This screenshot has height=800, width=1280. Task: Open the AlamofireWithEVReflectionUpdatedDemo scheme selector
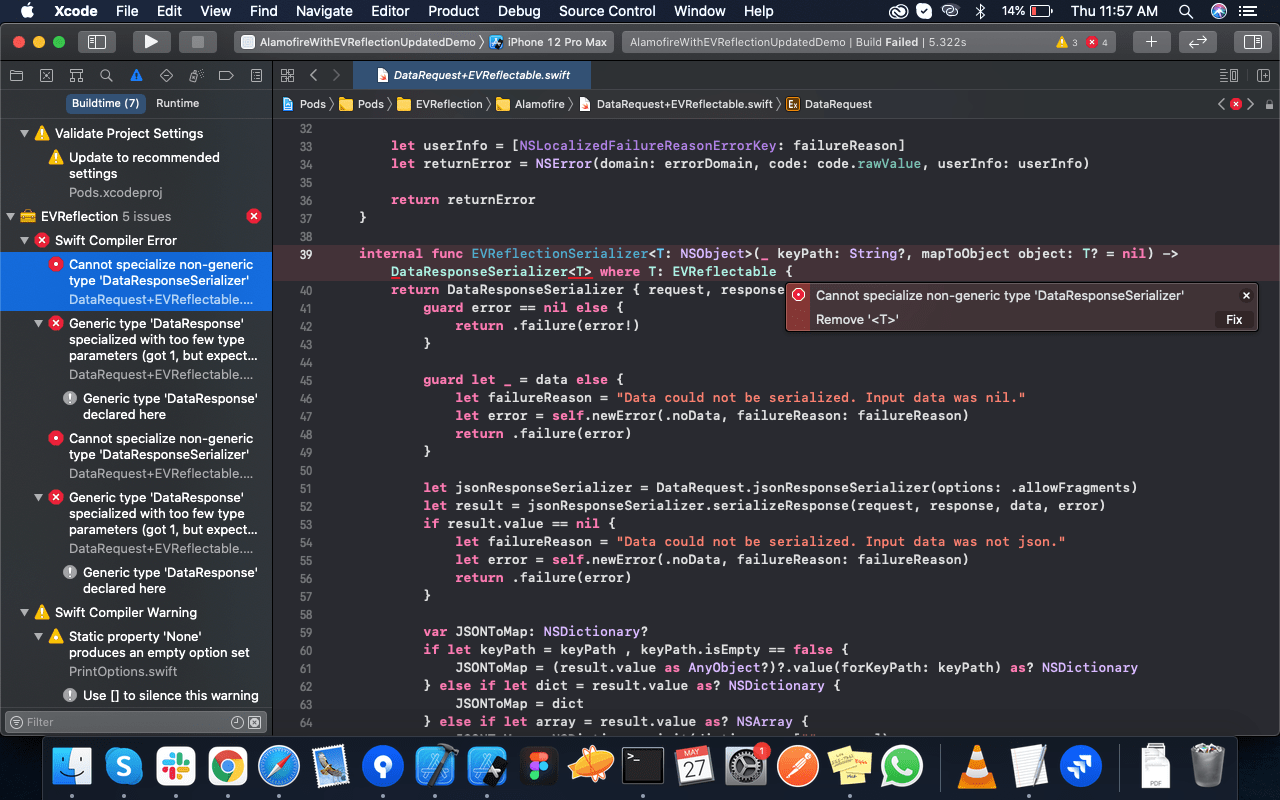click(359, 42)
